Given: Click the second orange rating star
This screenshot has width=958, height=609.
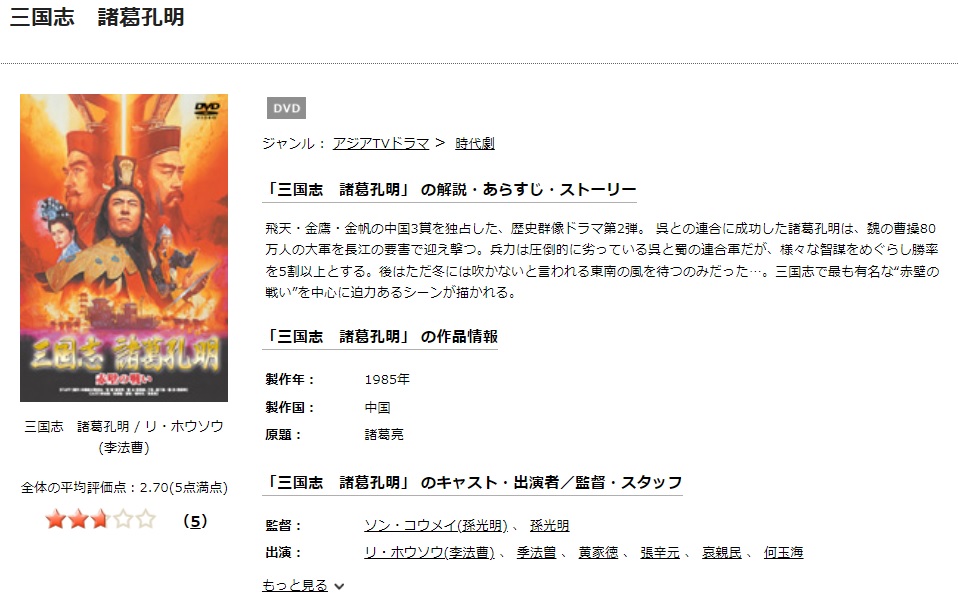Looking at the screenshot, I should tap(78, 520).
